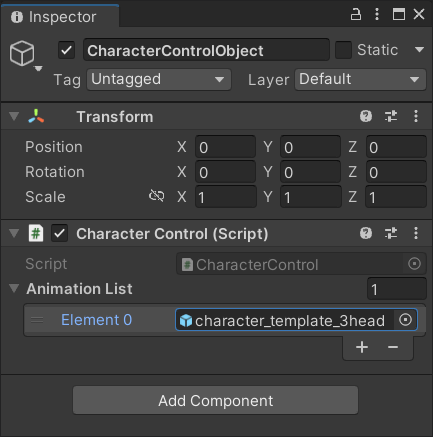Image resolution: width=433 pixels, height=437 pixels.
Task: Open the Tag dropdown showing Untagged
Action: click(x=159, y=80)
